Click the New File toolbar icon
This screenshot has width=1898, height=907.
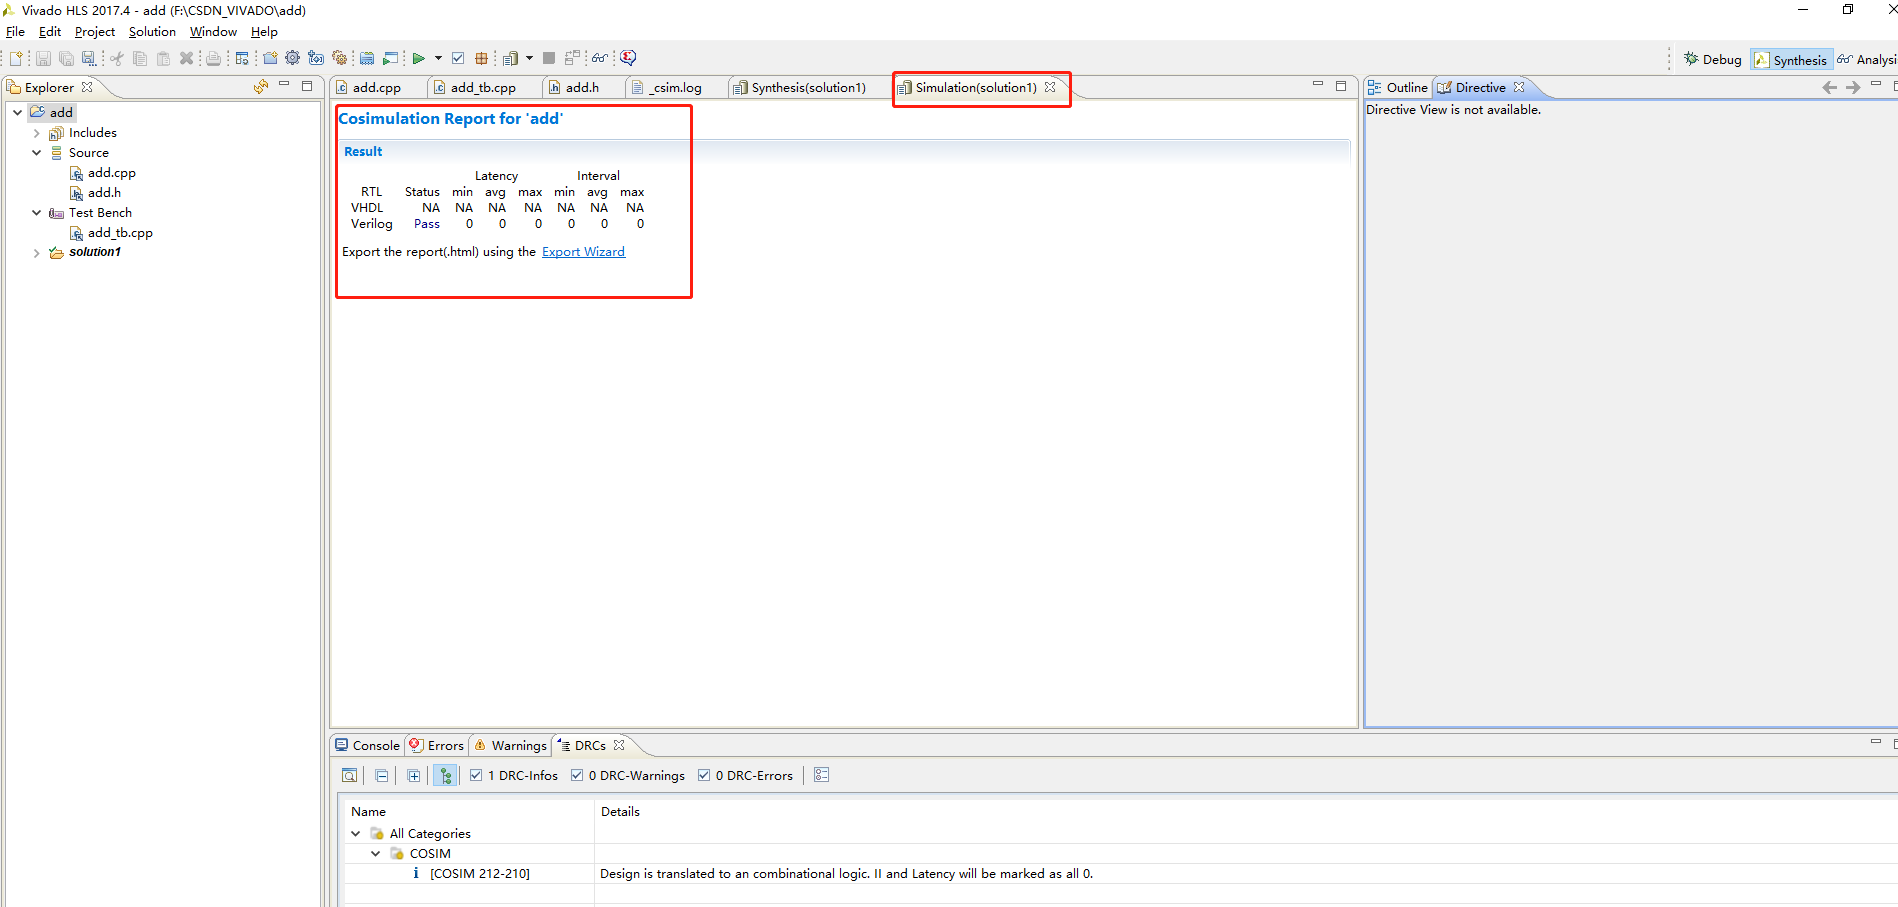16,58
